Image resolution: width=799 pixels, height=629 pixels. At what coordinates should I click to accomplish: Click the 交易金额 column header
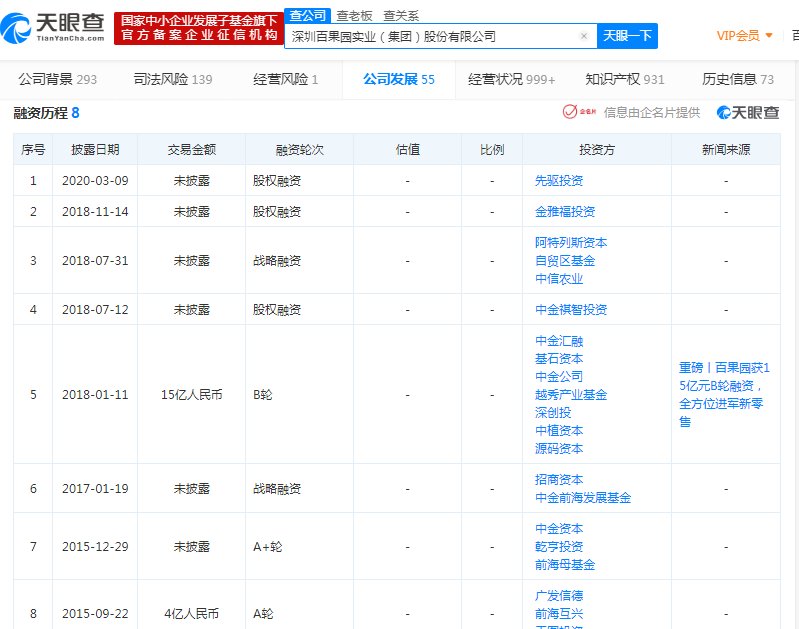(x=192, y=149)
